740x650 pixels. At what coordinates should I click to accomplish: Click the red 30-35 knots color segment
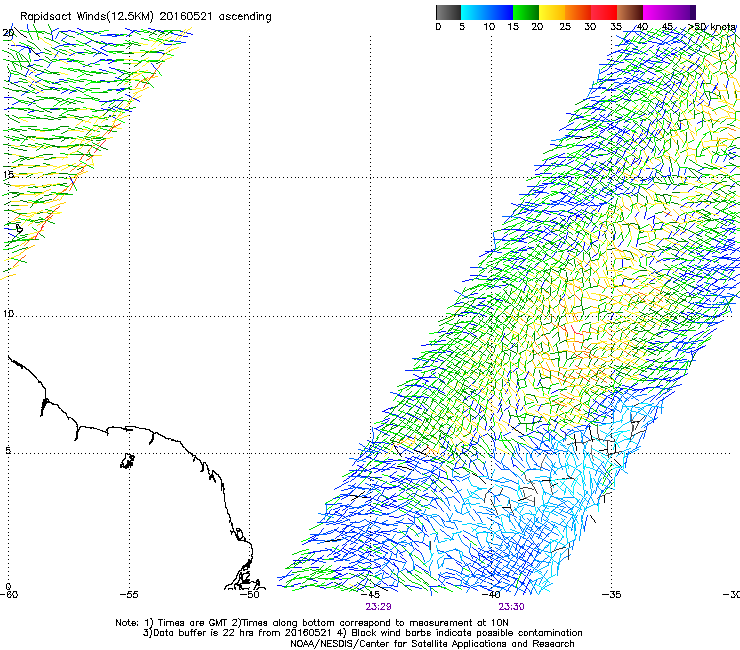(604, 12)
